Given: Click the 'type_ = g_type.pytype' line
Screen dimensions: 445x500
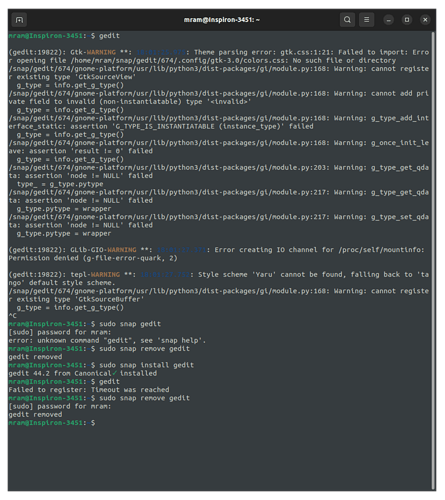Looking at the screenshot, I should (60, 184).
